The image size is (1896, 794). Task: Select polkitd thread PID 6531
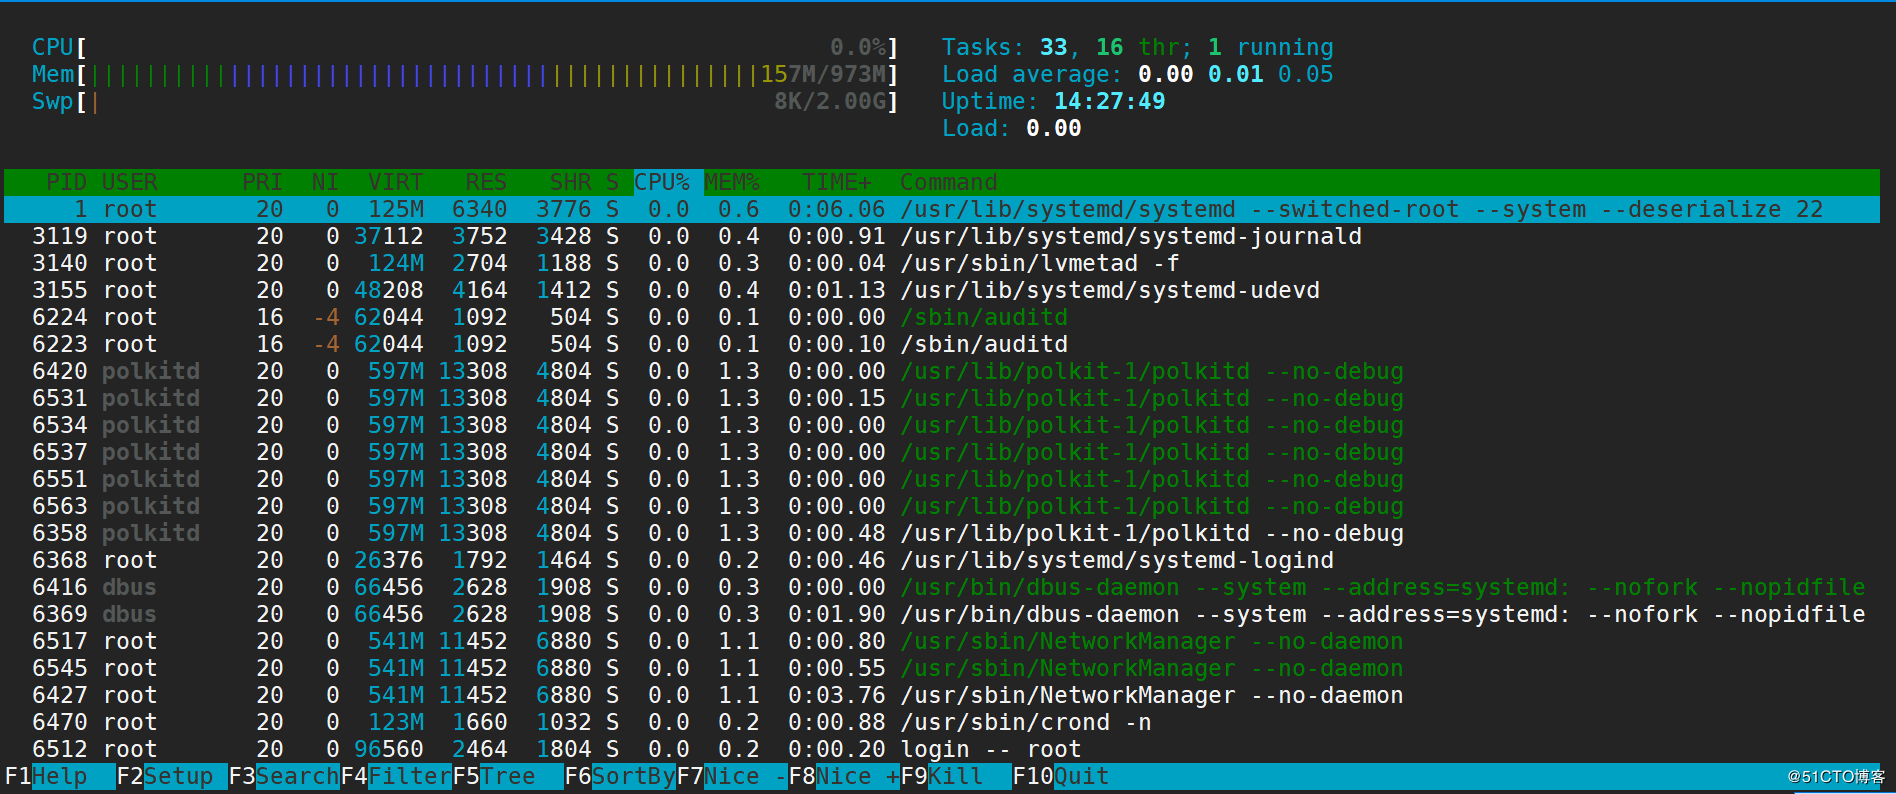coord(942,398)
